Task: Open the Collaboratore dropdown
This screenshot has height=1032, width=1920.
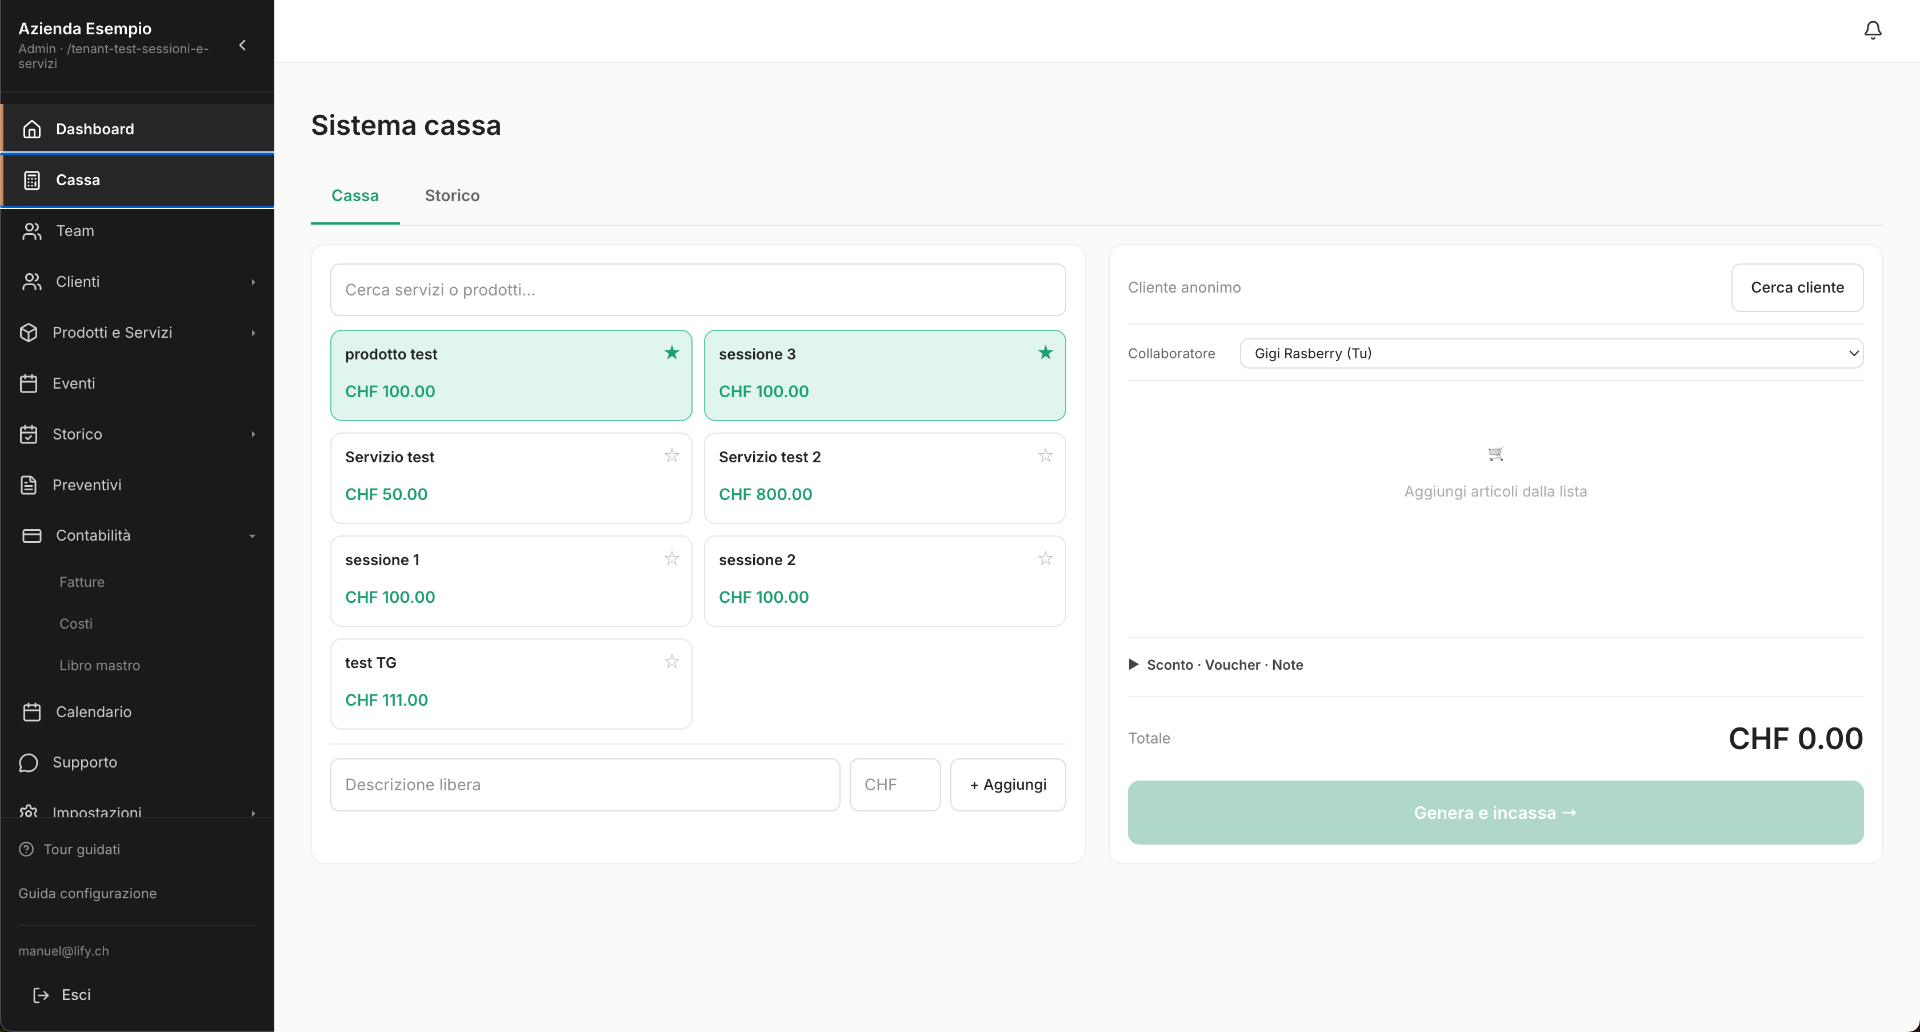Action: point(1551,353)
